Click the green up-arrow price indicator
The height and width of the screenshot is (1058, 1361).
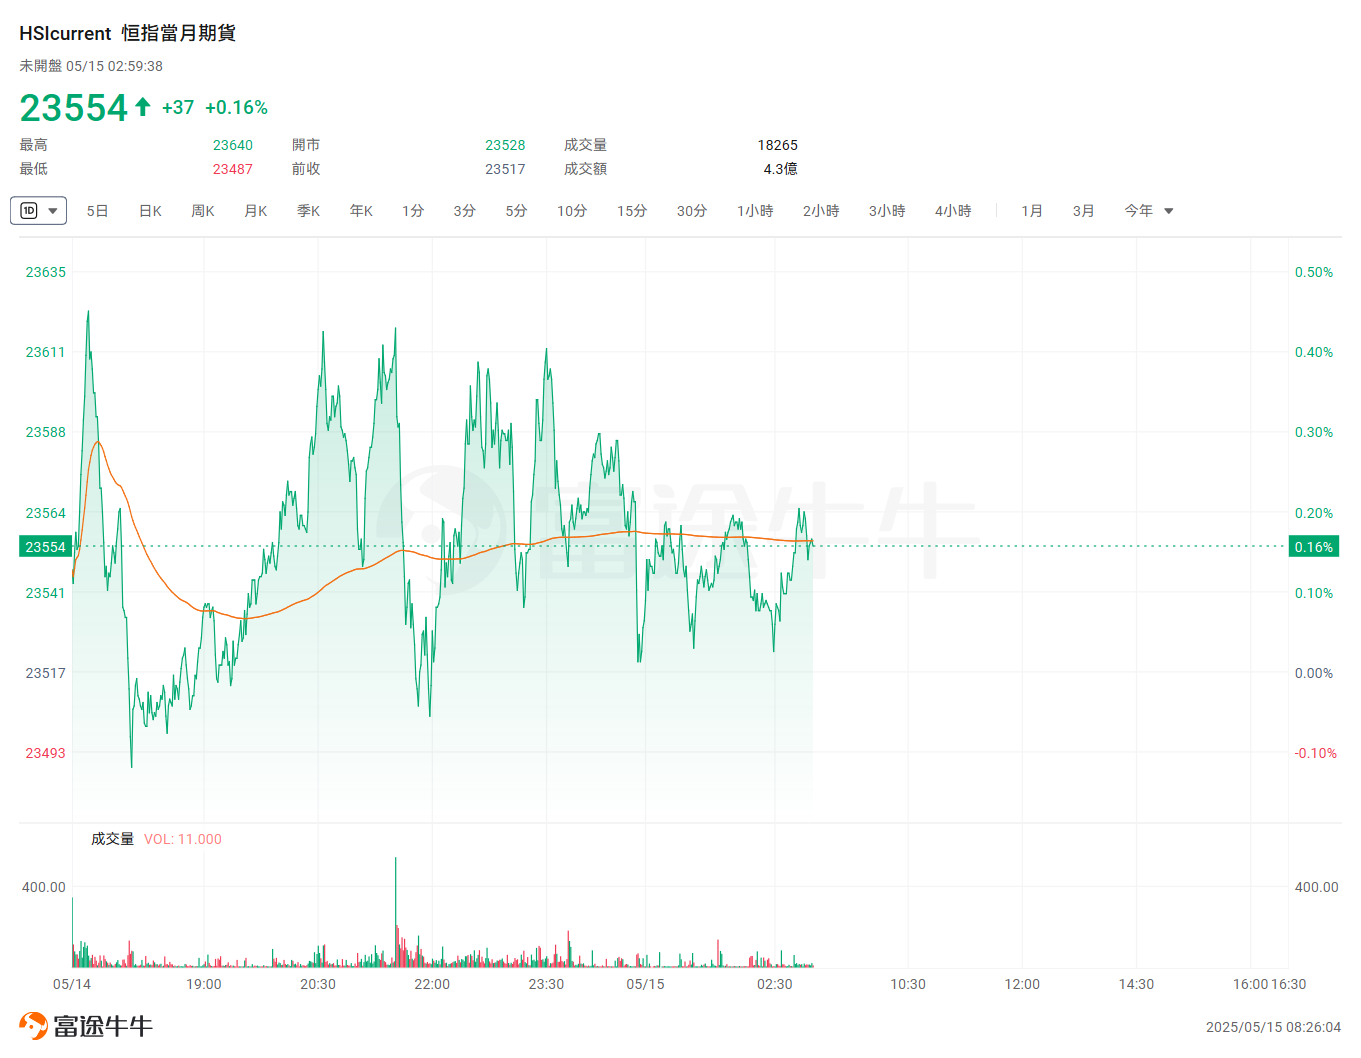click(143, 107)
